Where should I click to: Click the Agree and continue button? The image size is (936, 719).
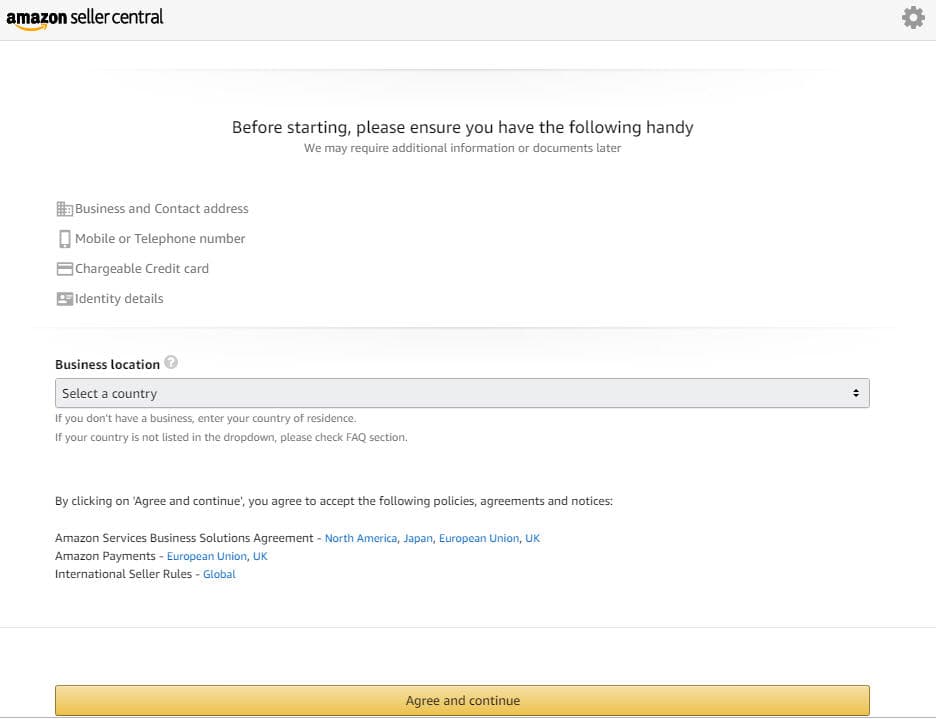(462, 700)
